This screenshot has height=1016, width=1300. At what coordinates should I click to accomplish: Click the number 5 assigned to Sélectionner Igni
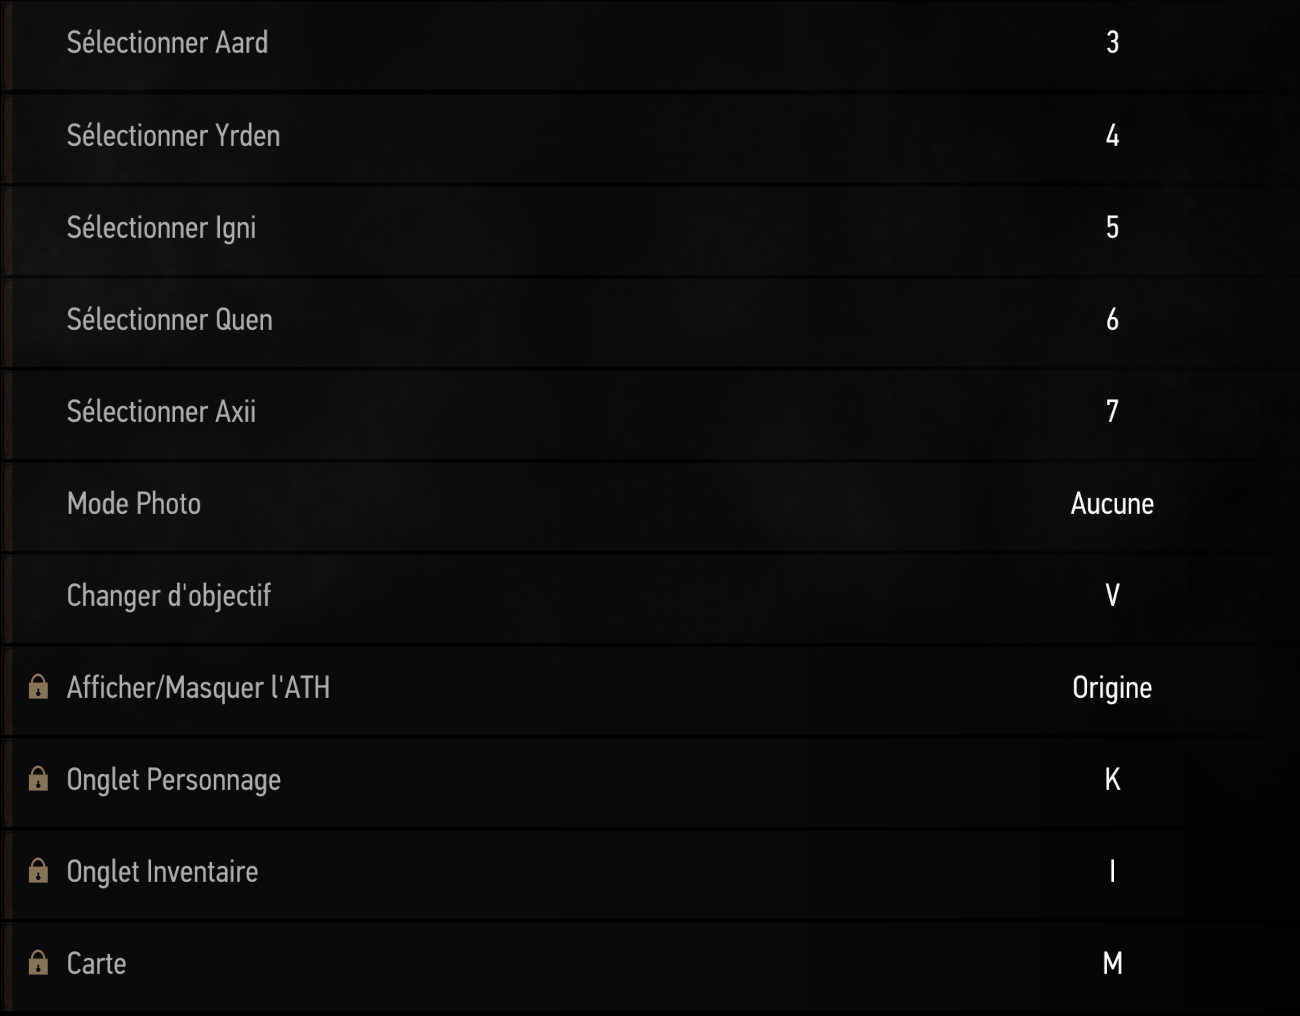coord(1111,228)
